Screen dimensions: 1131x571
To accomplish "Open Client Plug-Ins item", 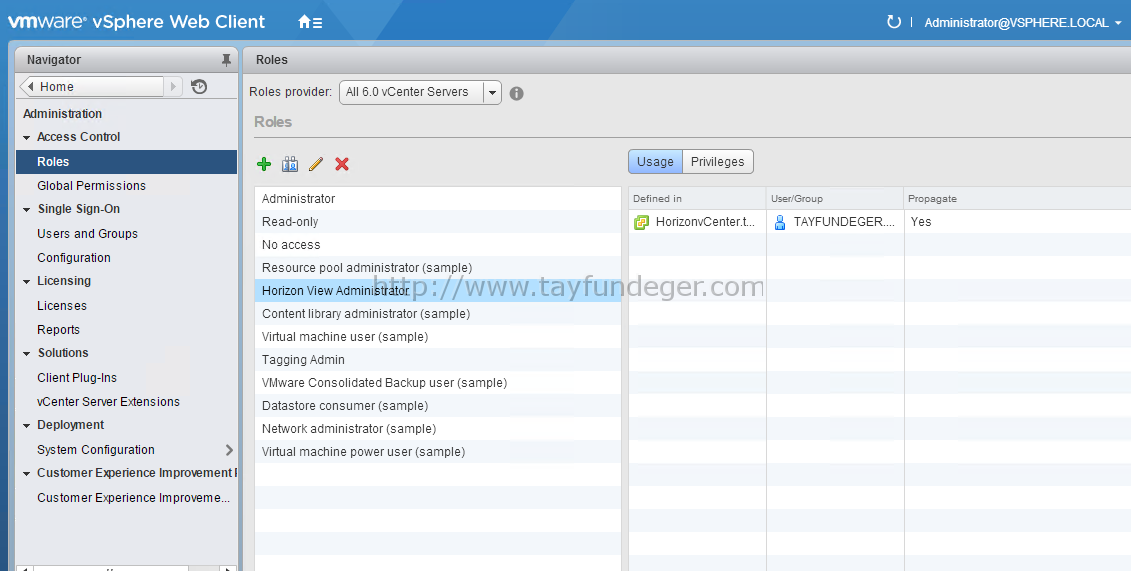I will tap(76, 378).
